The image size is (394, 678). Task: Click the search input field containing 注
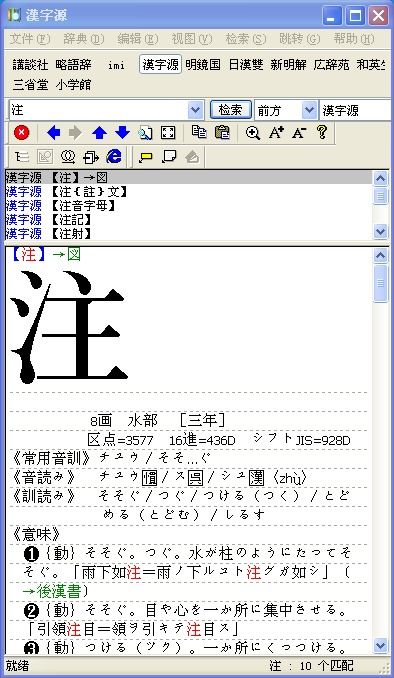99,111
